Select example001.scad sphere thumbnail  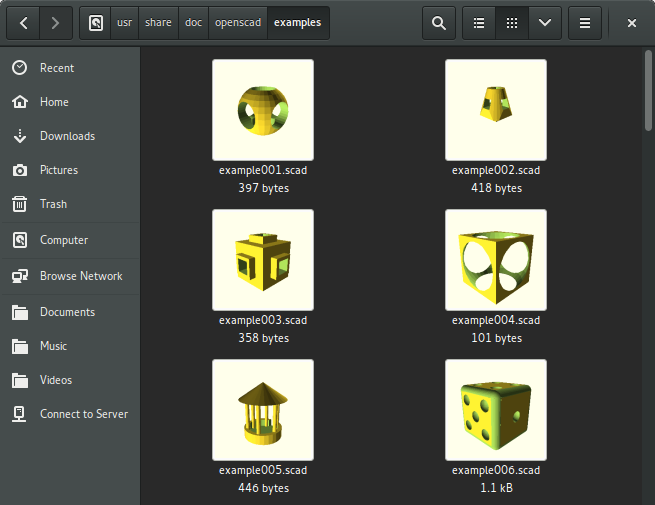tap(263, 110)
